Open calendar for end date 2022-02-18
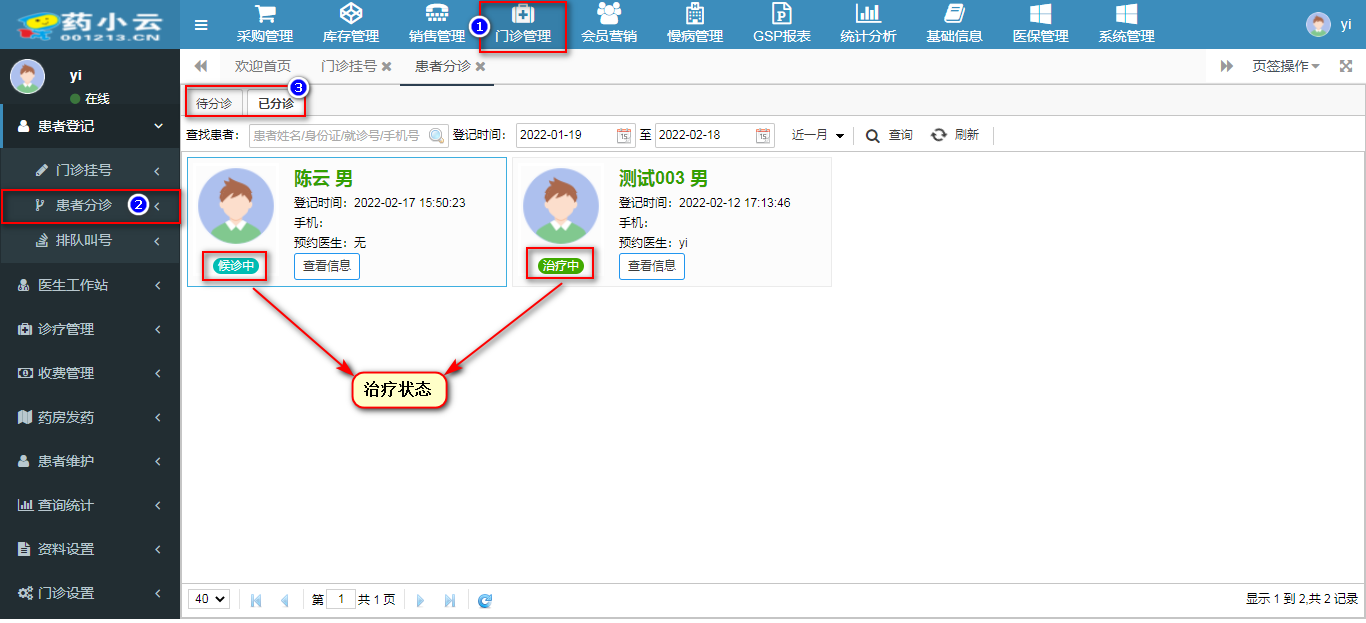 [763, 135]
